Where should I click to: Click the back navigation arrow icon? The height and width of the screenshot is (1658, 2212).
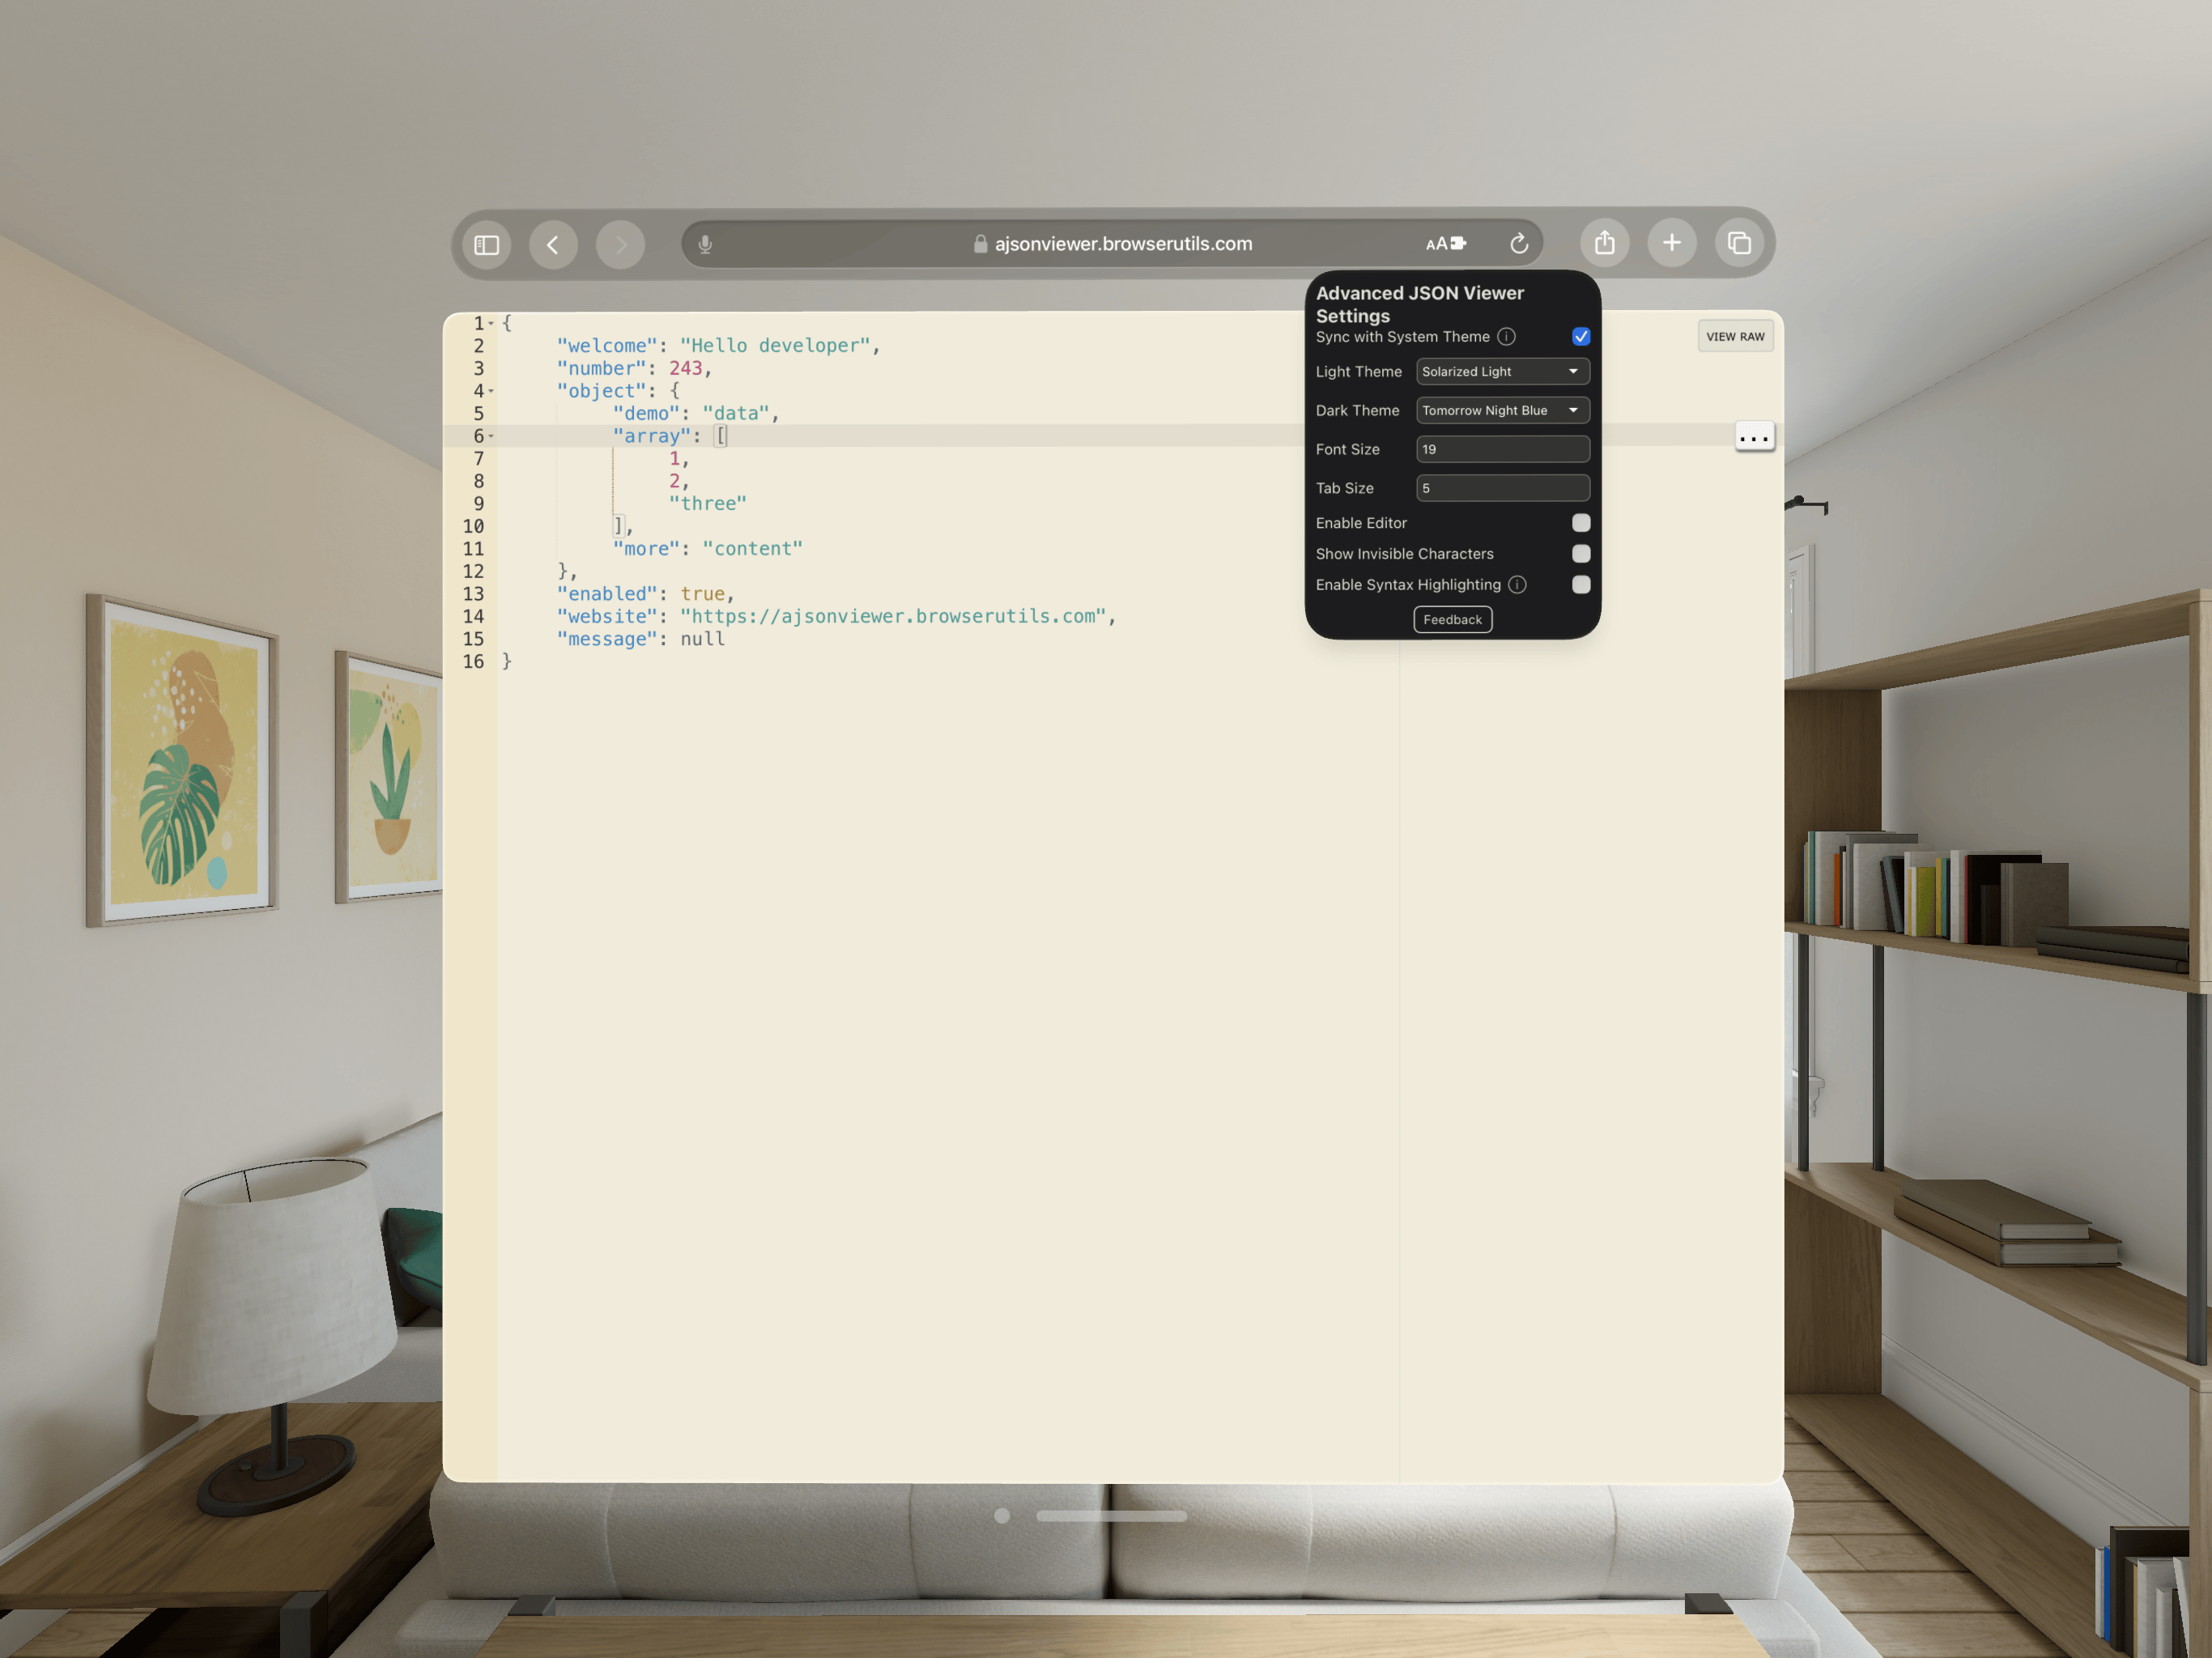(x=554, y=242)
